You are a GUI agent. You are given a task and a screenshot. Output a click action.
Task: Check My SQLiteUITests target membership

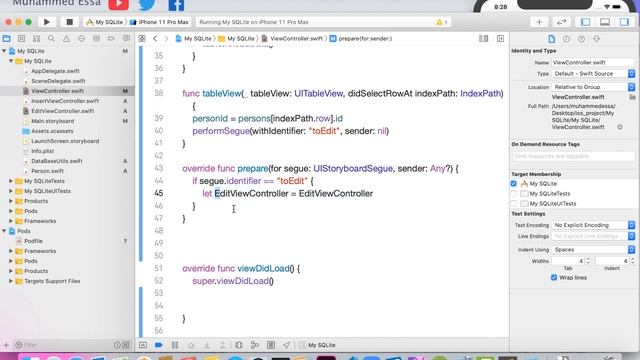[x=513, y=203]
